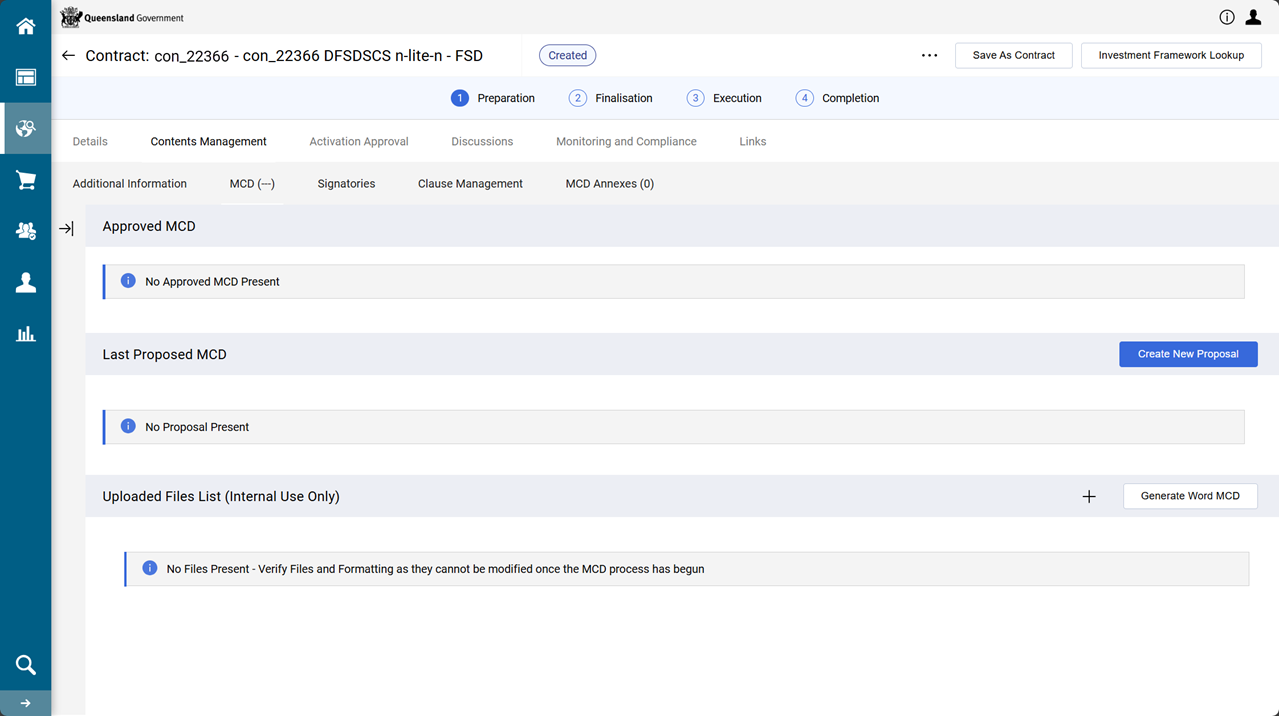Open the shopping cart icon in sidebar
The width and height of the screenshot is (1279, 716).
coord(25,180)
